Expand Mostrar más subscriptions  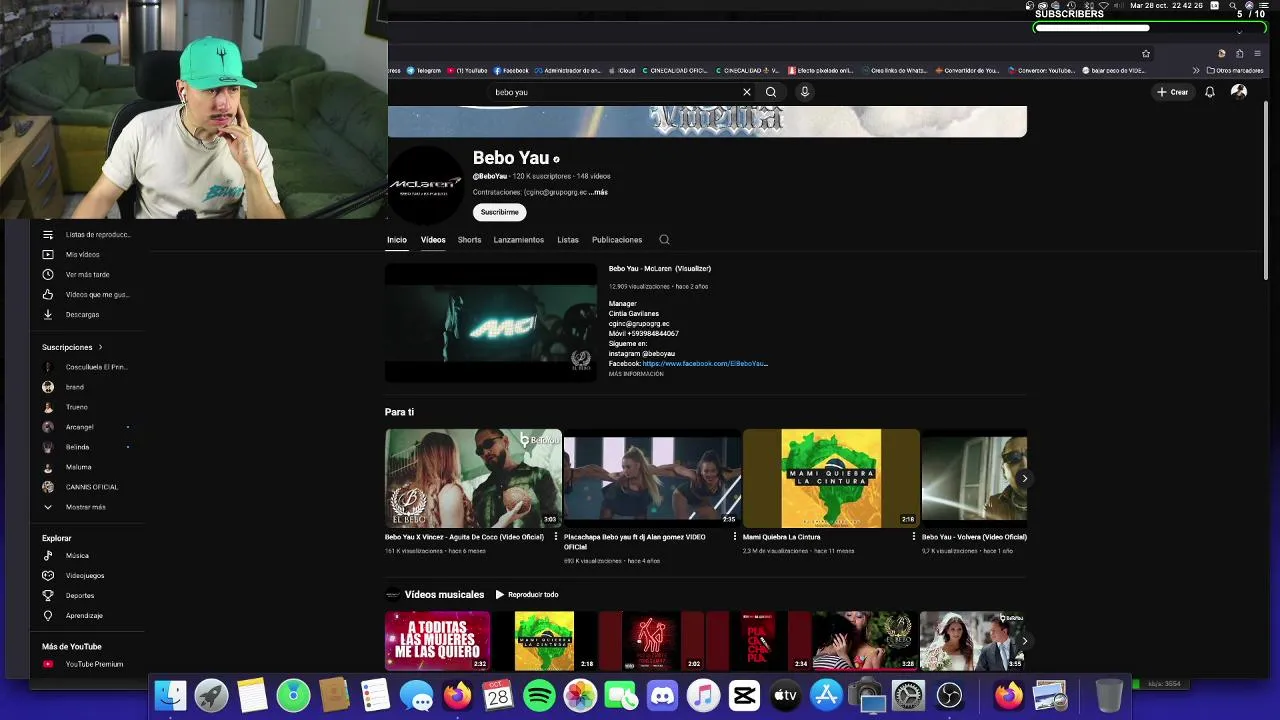click(74, 507)
